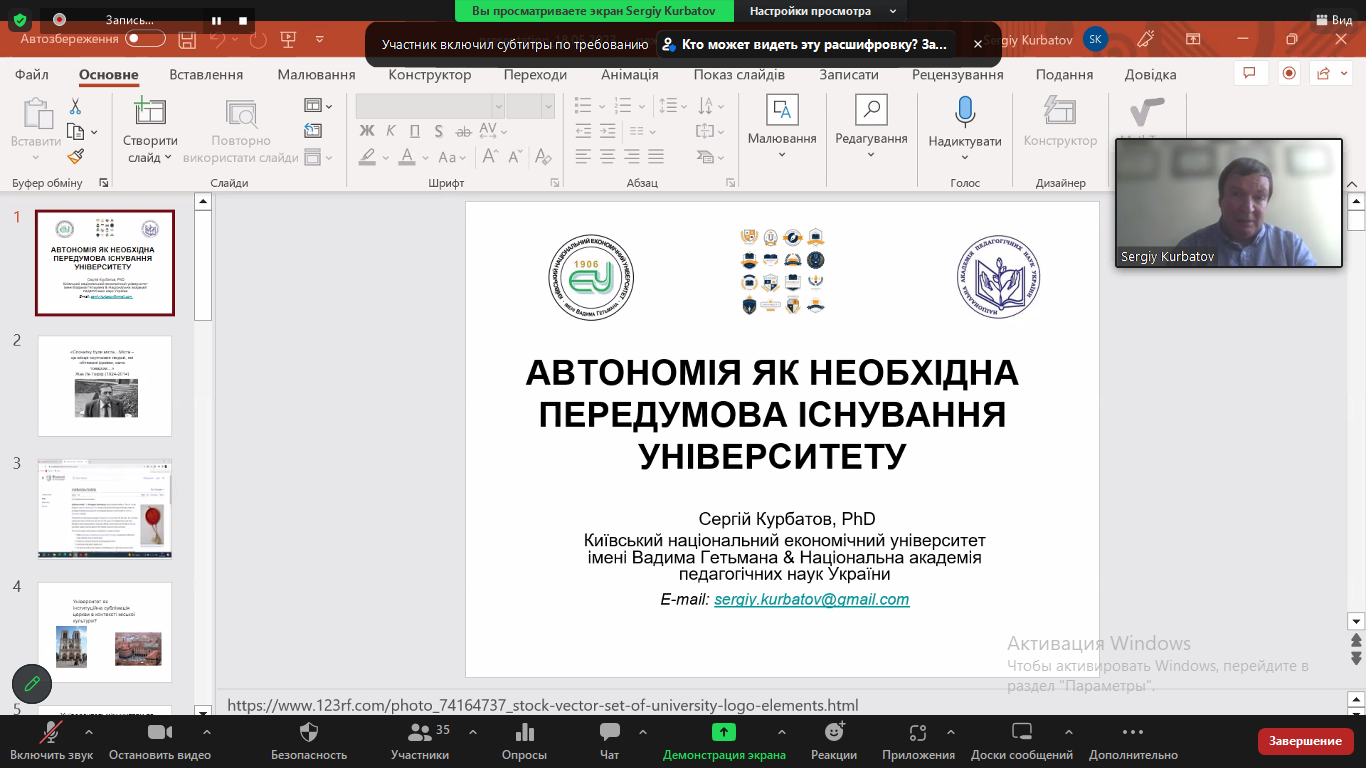Screen dimensions: 1366x768
Task: Expand Шрифт group dialog launcher
Action: pyautogui.click(x=553, y=183)
